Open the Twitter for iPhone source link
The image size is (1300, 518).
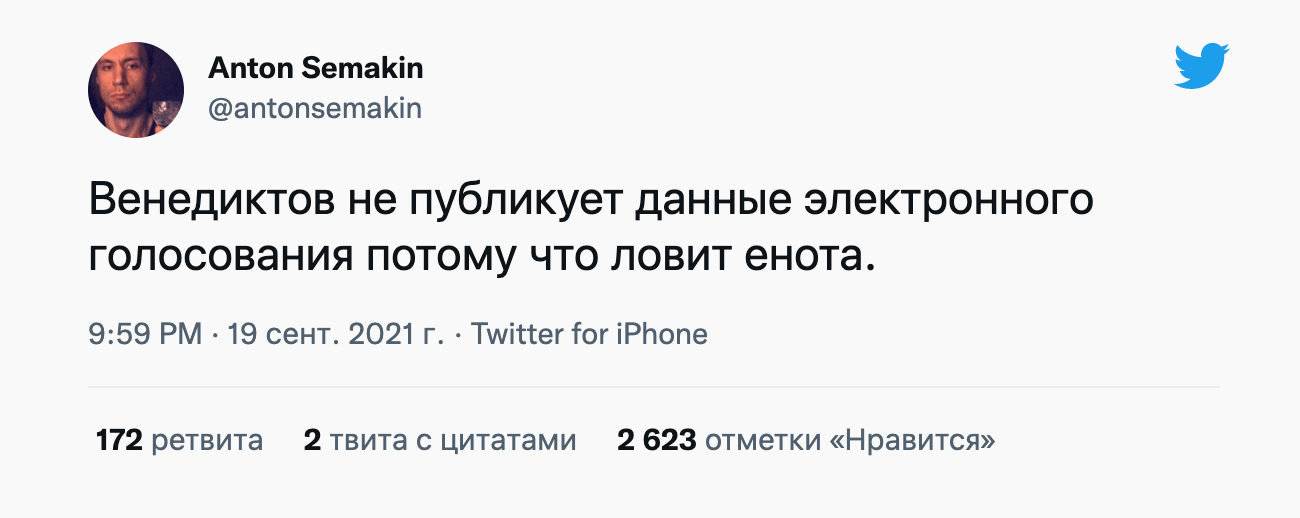tap(589, 333)
